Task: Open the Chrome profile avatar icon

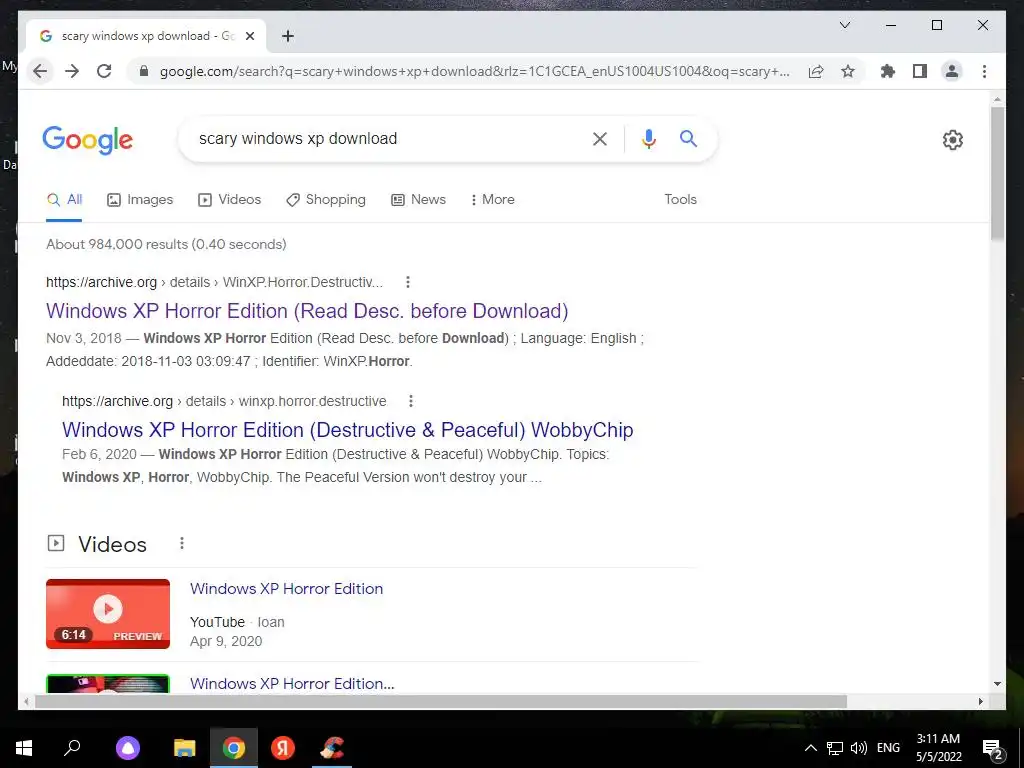Action: tap(952, 71)
